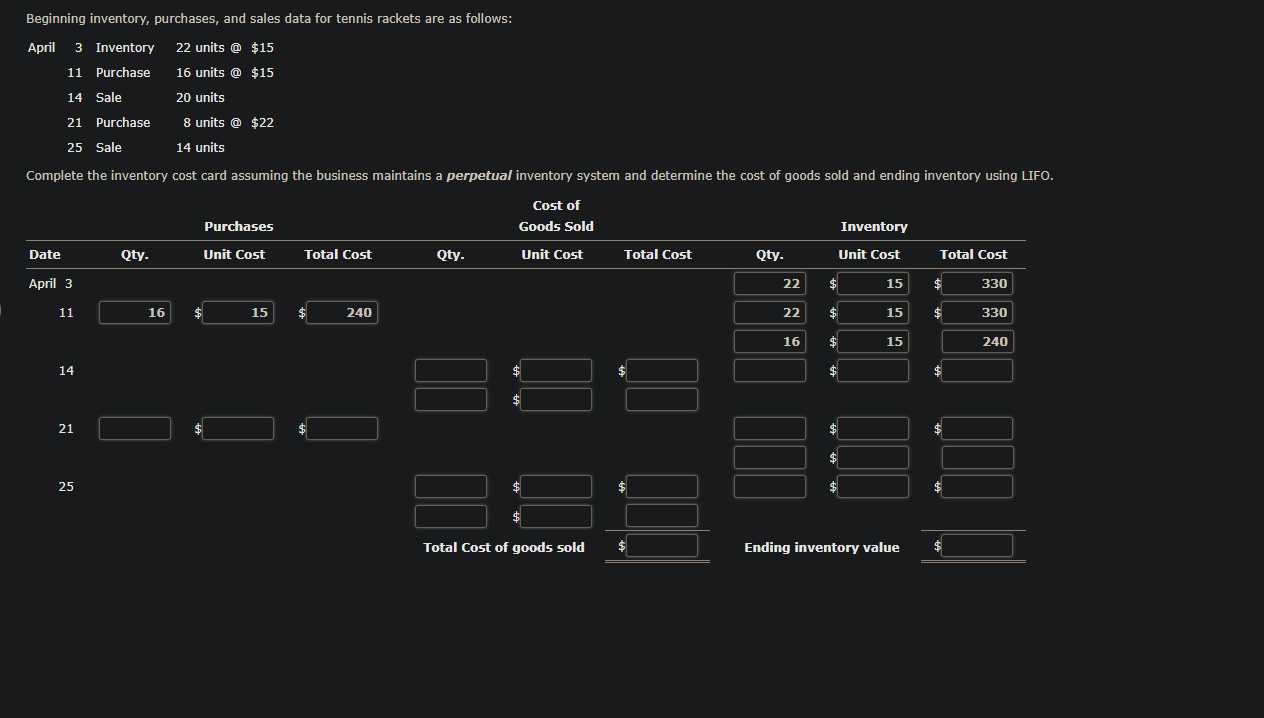Click April 21 purchases quantity field

[135, 429]
